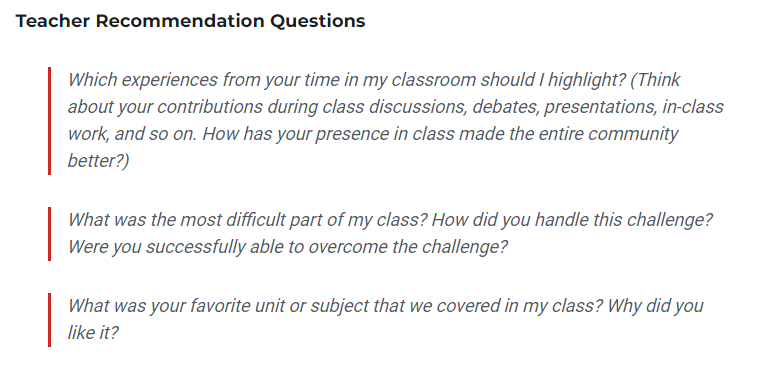Screen dimensions: 775x368
Task: Click the word "overcome" in the second question
Action: pos(347,247)
